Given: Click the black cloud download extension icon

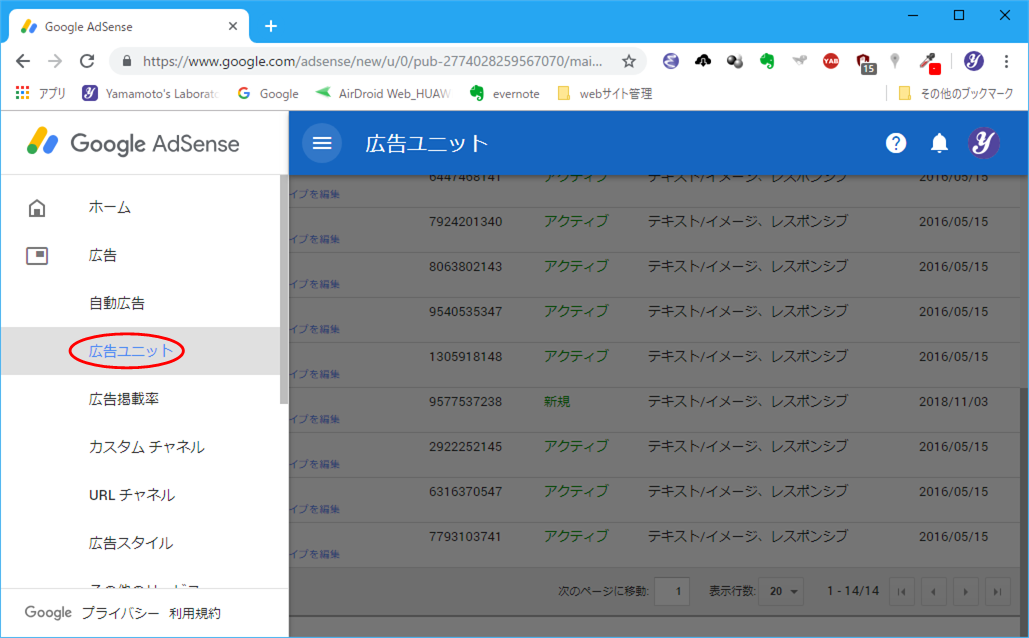Looking at the screenshot, I should [703, 61].
